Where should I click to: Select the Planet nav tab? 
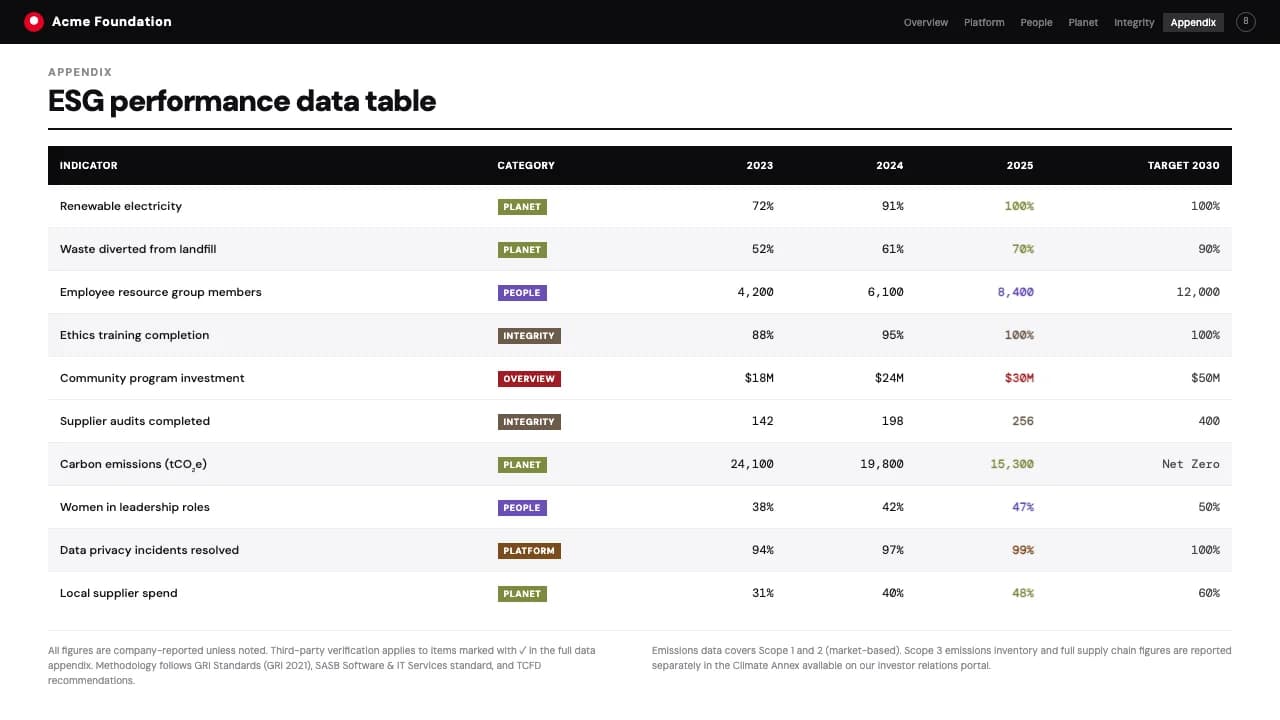(x=1083, y=22)
